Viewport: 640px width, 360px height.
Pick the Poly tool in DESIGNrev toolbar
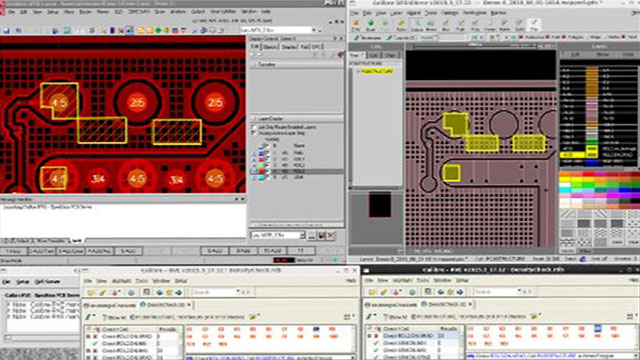tap(475, 25)
